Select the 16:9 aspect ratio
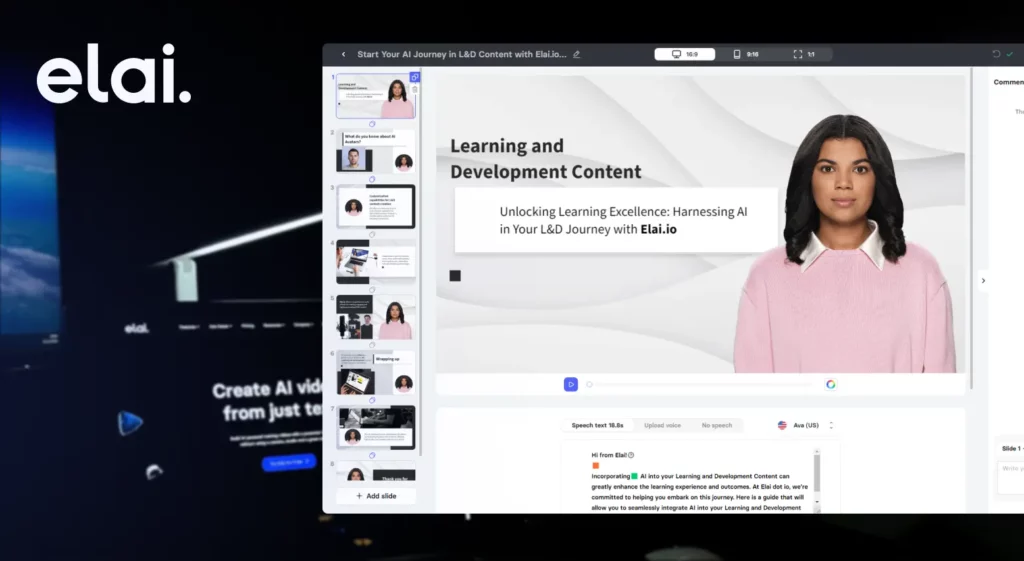Screen dimensions: 1024x561 pyautogui.click(x=684, y=54)
